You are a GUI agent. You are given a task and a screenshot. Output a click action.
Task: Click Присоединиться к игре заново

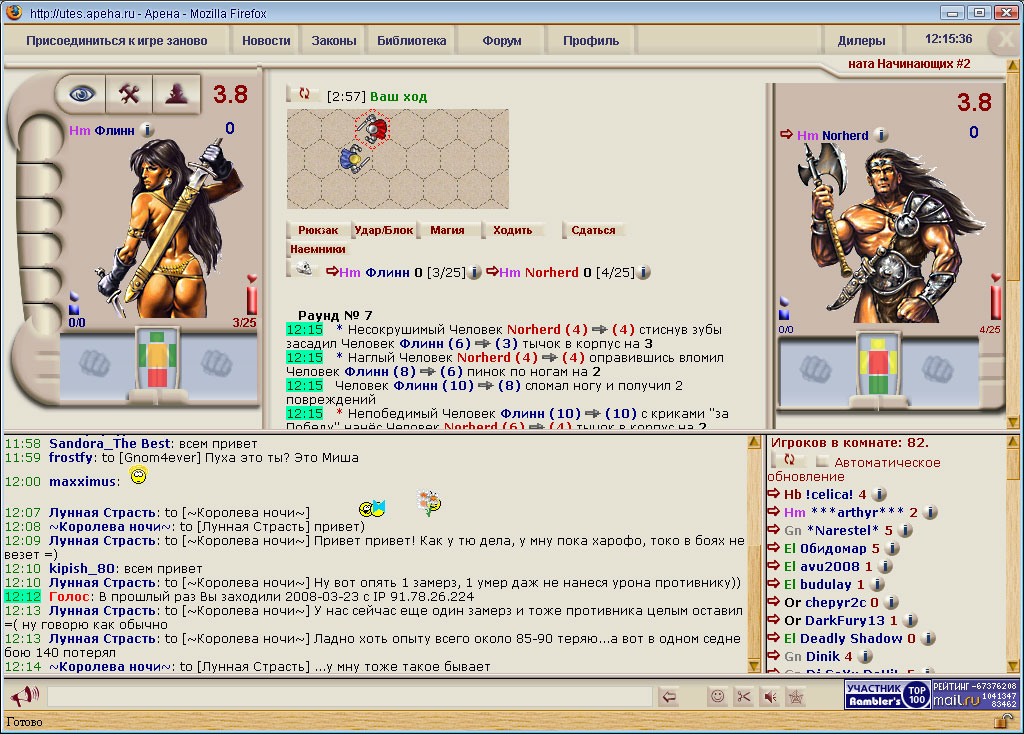(116, 40)
